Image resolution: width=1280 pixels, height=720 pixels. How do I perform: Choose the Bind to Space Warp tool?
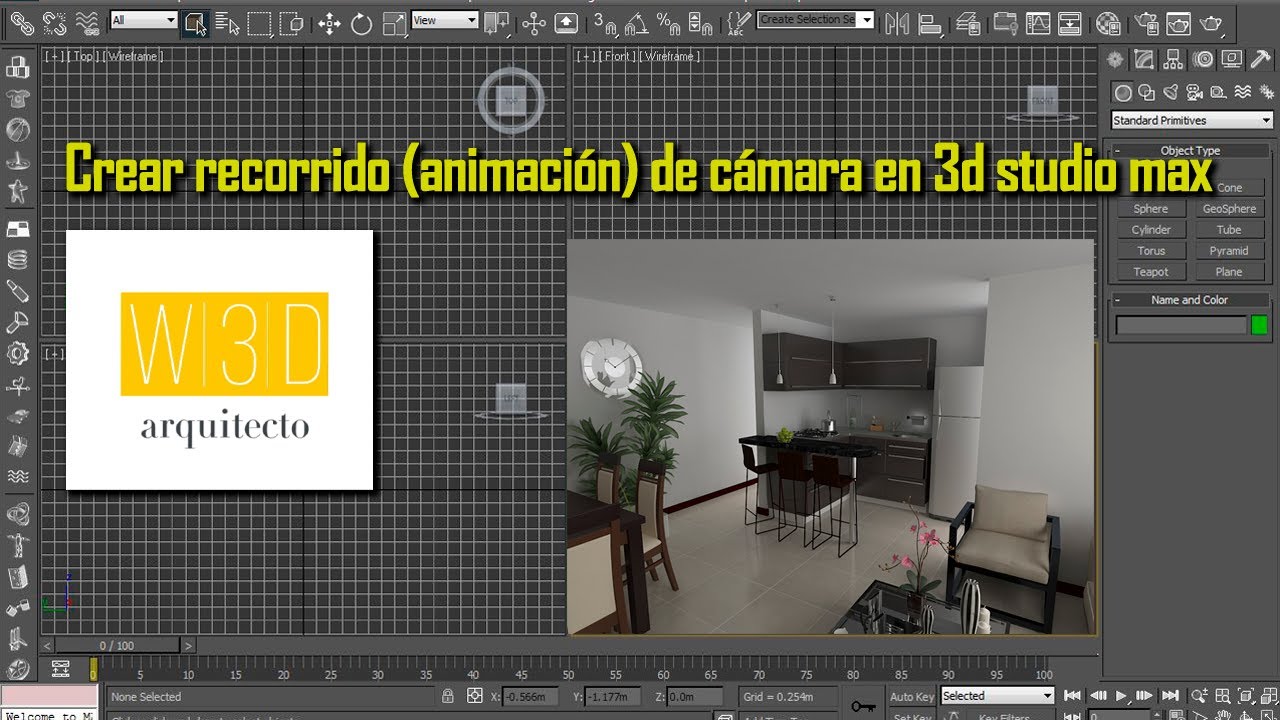coord(88,22)
